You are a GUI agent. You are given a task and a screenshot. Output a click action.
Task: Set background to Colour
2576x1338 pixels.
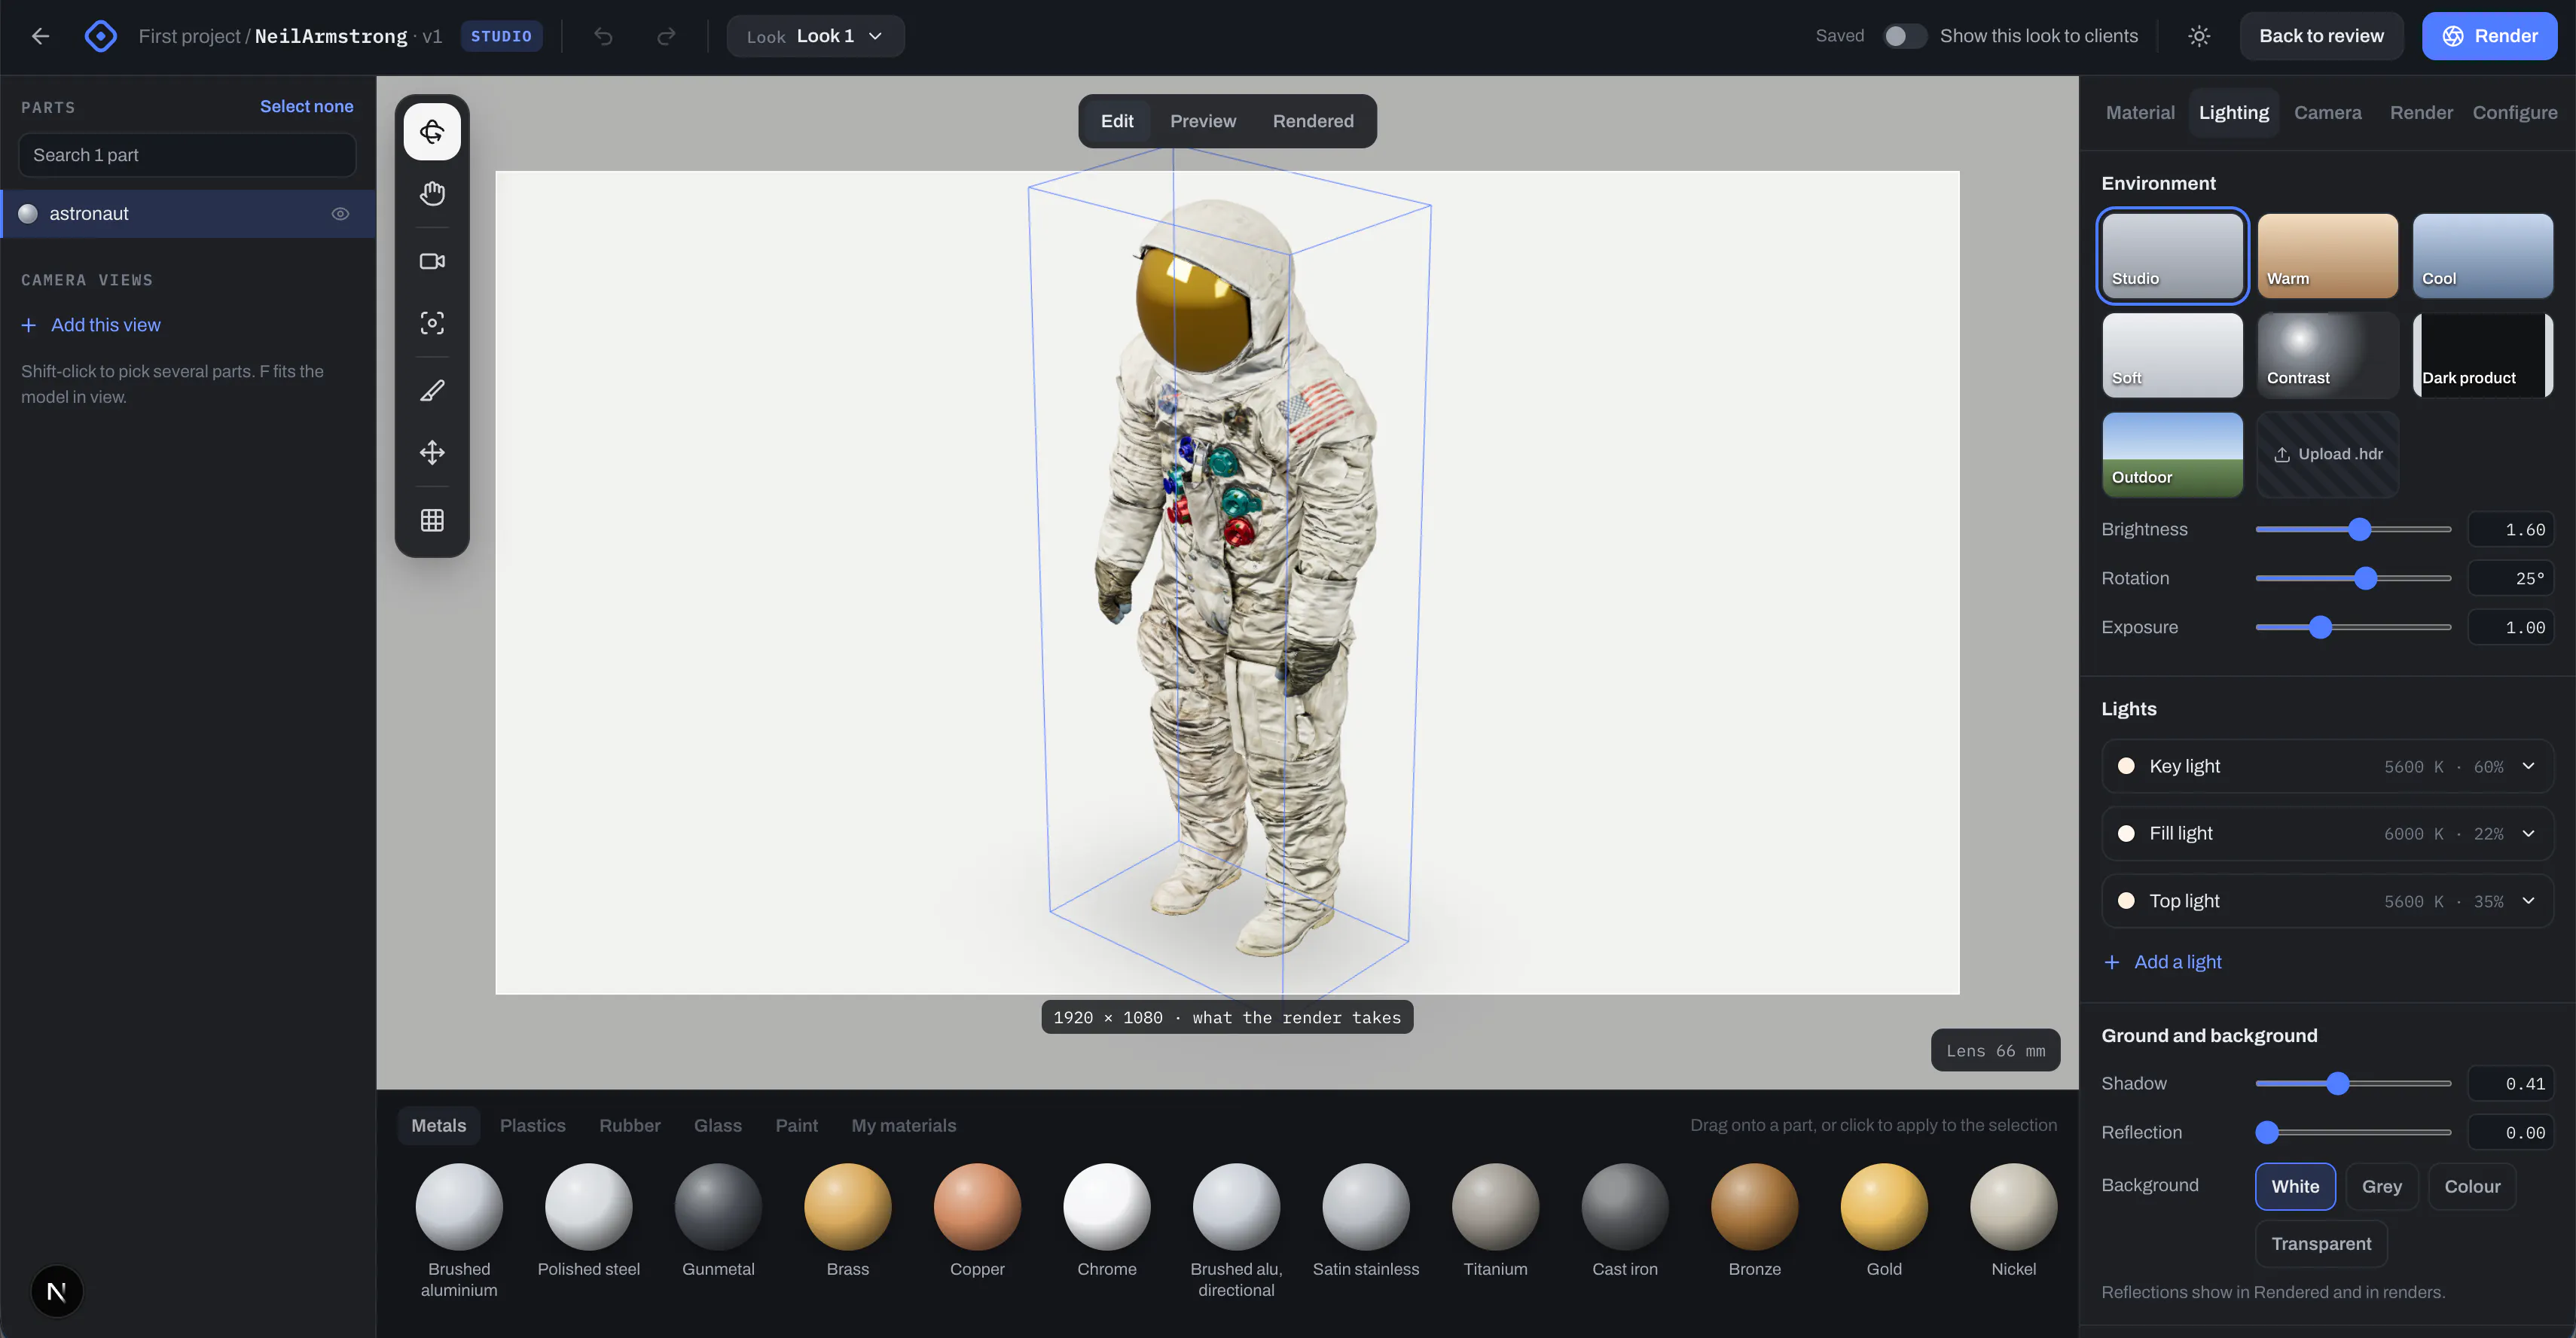(x=2472, y=1186)
